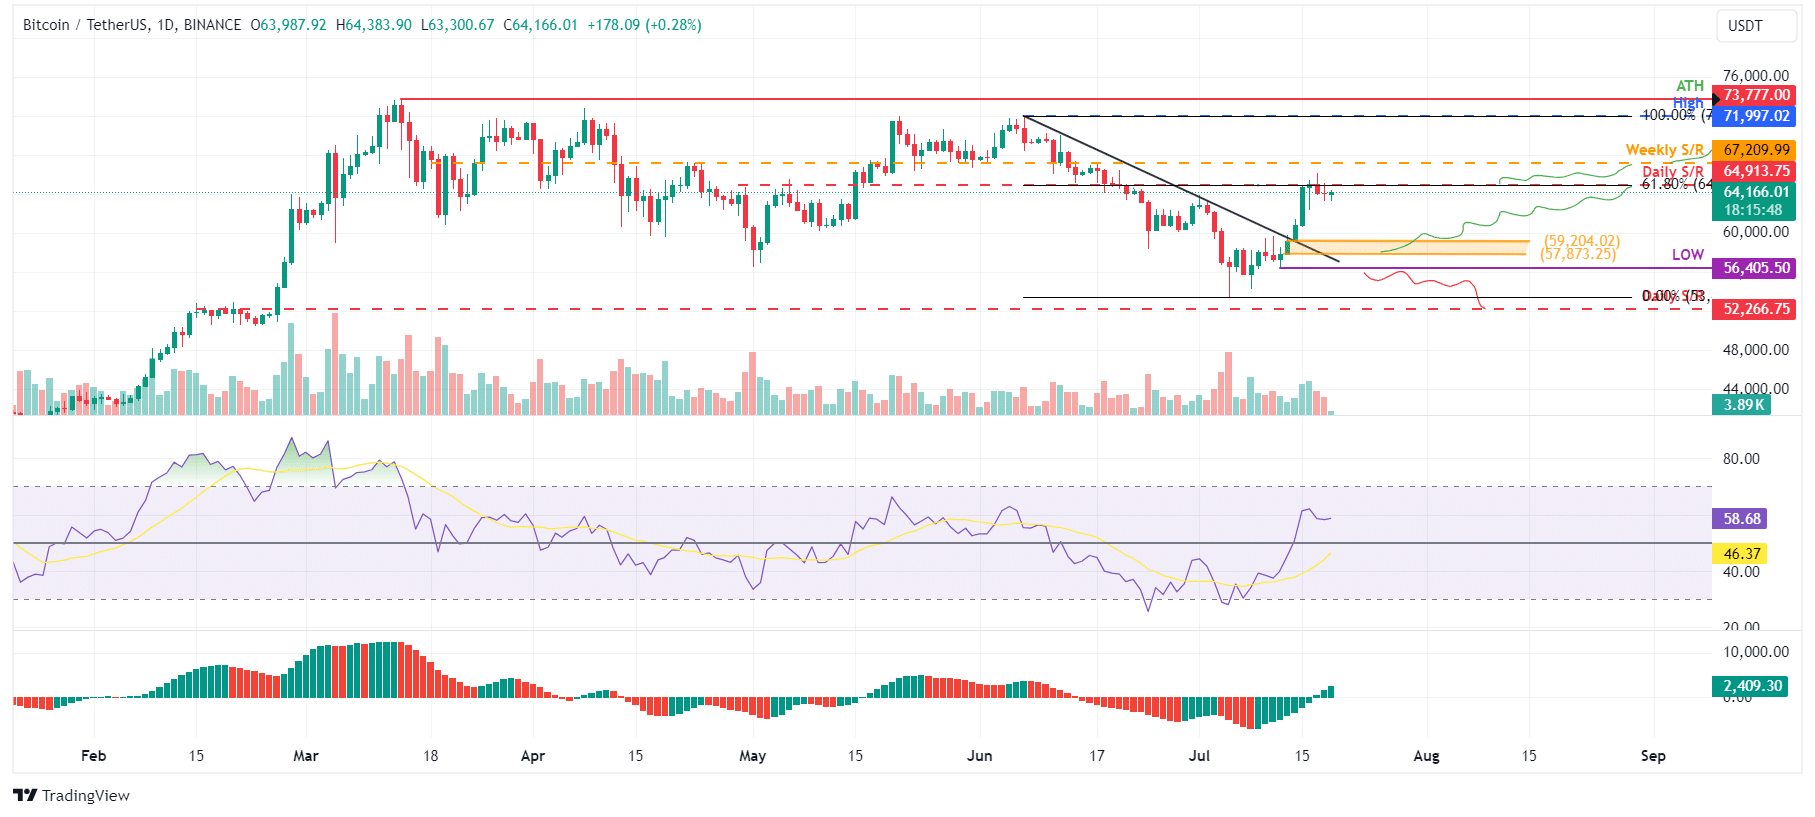Click the ATH text label

1690,86
